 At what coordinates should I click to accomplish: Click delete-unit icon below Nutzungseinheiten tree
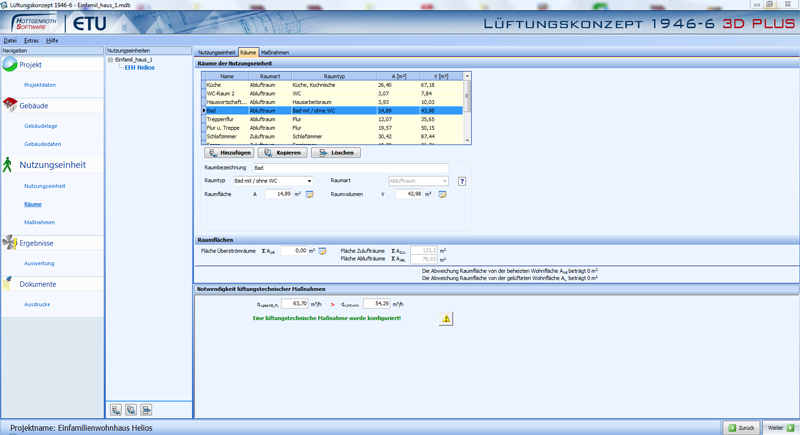click(x=146, y=410)
